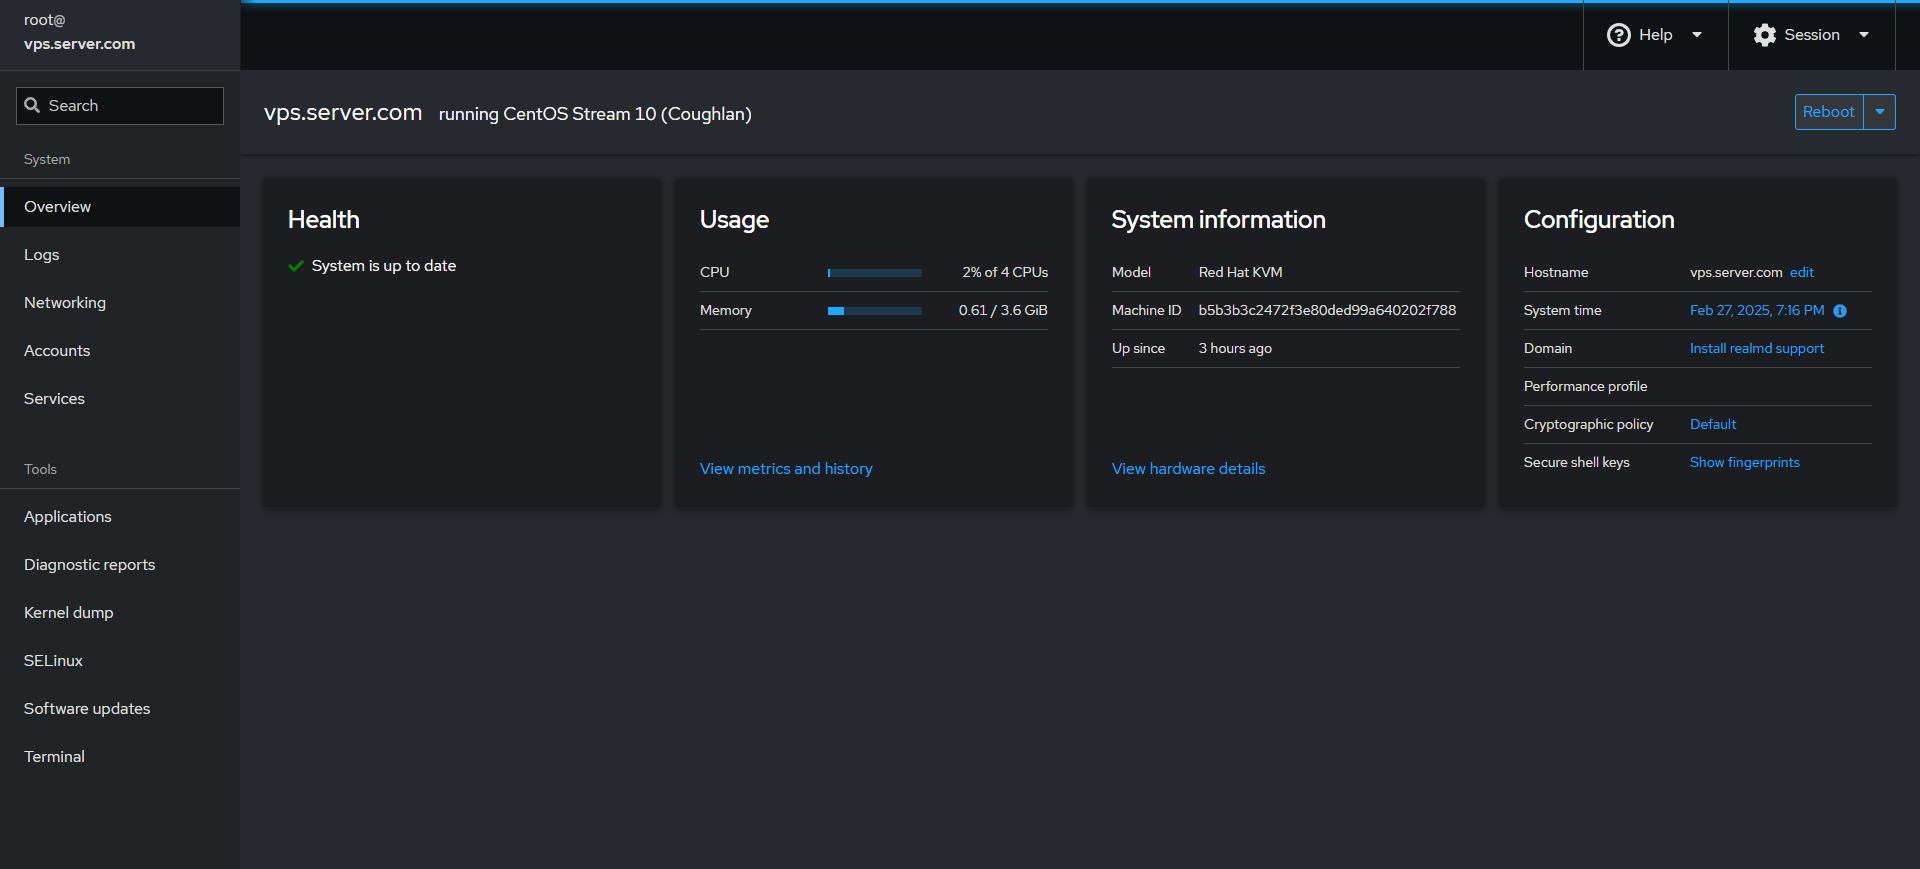The height and width of the screenshot is (869, 1920).
Task: Click System is up to date text
Action: click(384, 266)
